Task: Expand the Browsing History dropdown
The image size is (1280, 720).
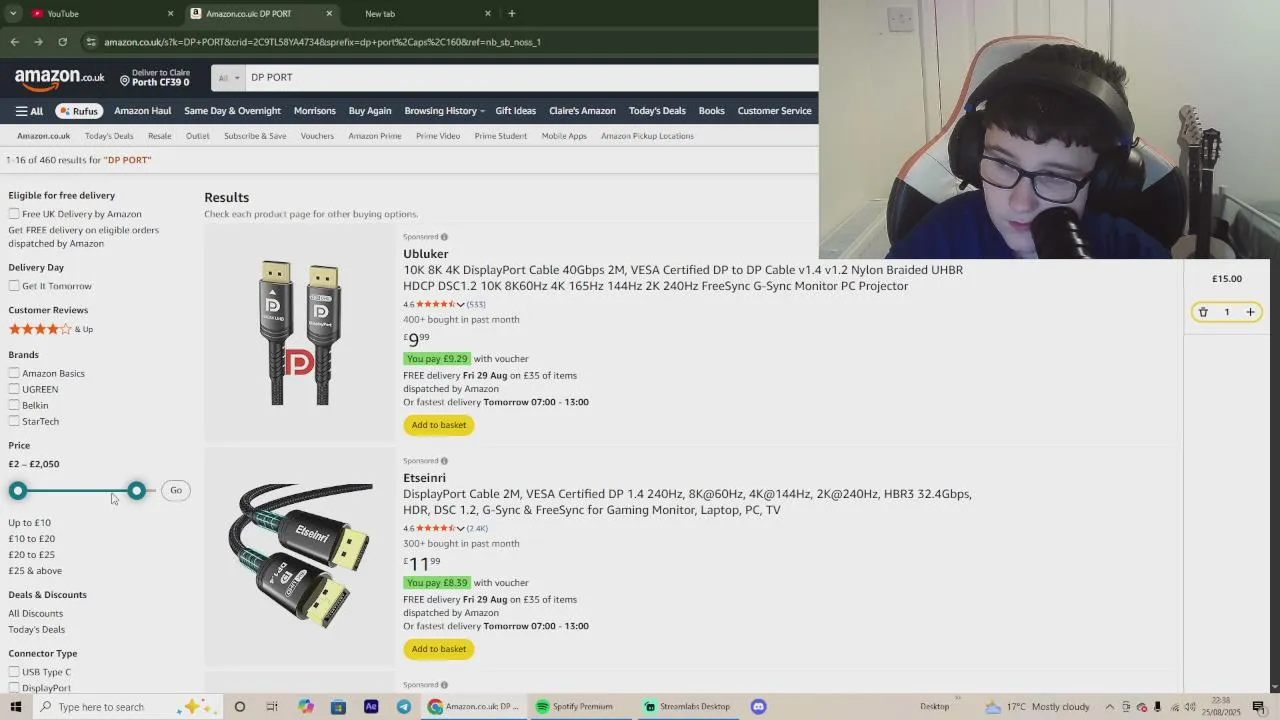Action: 444,111
